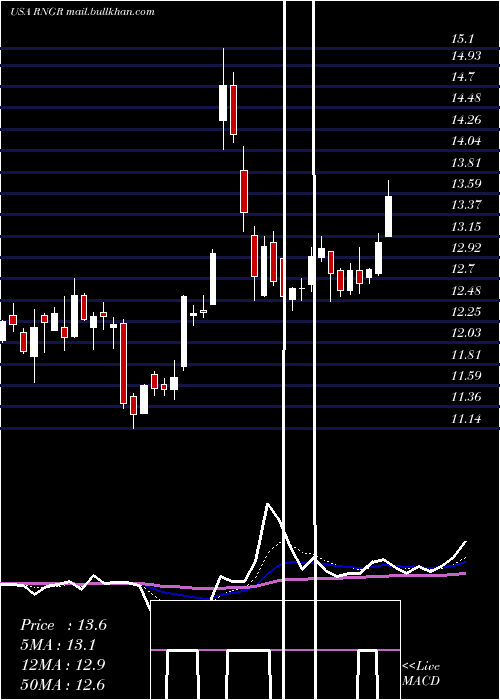Click the long red candlestick dropping to 11.36
This screenshot has height=700, width=500.
(x=123, y=363)
